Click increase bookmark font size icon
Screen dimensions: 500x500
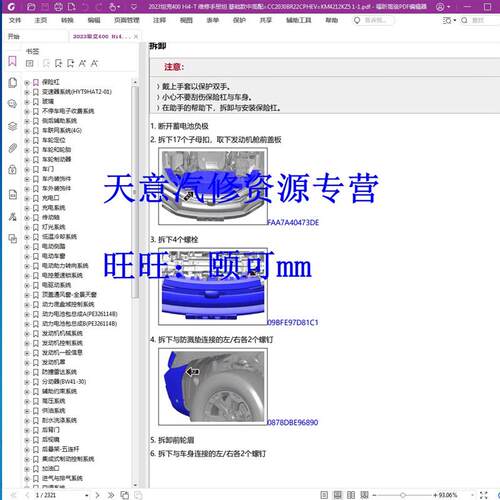pyautogui.click(x=82, y=63)
